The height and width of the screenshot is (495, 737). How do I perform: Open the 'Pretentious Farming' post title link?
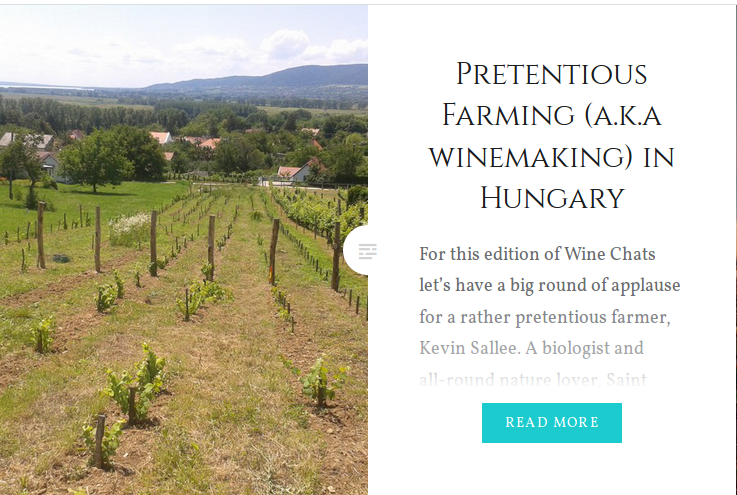pos(551,136)
